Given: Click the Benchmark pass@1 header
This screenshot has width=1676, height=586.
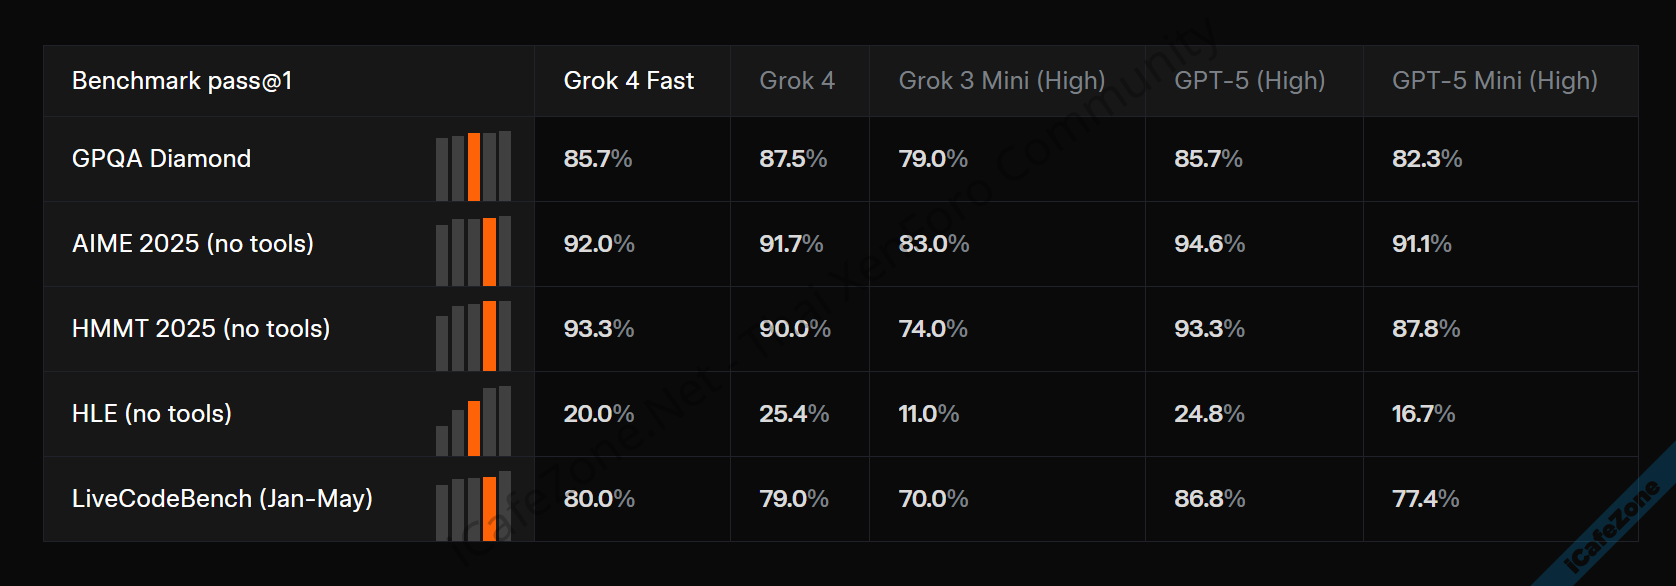Looking at the screenshot, I should [182, 81].
